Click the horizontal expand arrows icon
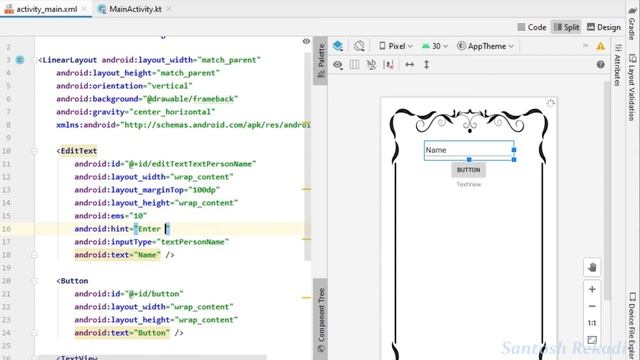This screenshot has width=640, height=360. pos(409,65)
